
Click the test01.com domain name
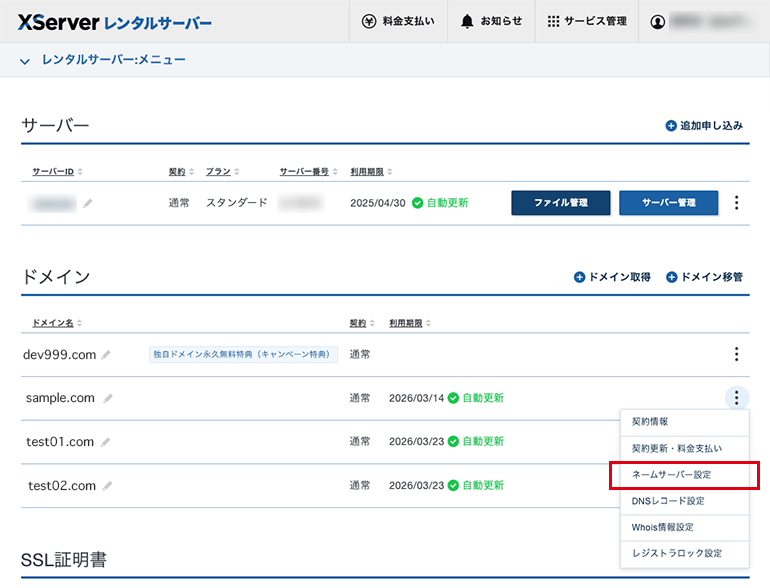pyautogui.click(x=60, y=442)
